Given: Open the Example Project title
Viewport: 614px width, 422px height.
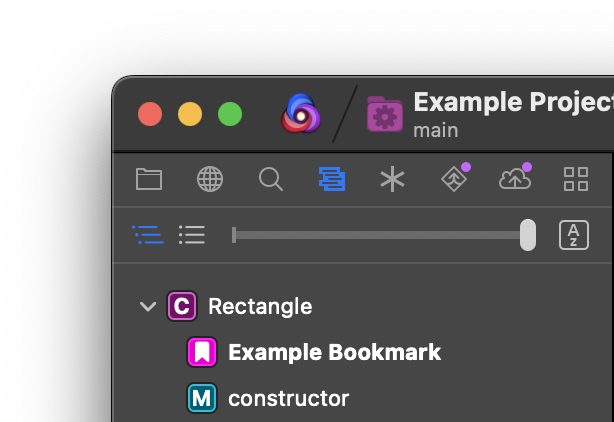Looking at the screenshot, I should click(513, 102).
